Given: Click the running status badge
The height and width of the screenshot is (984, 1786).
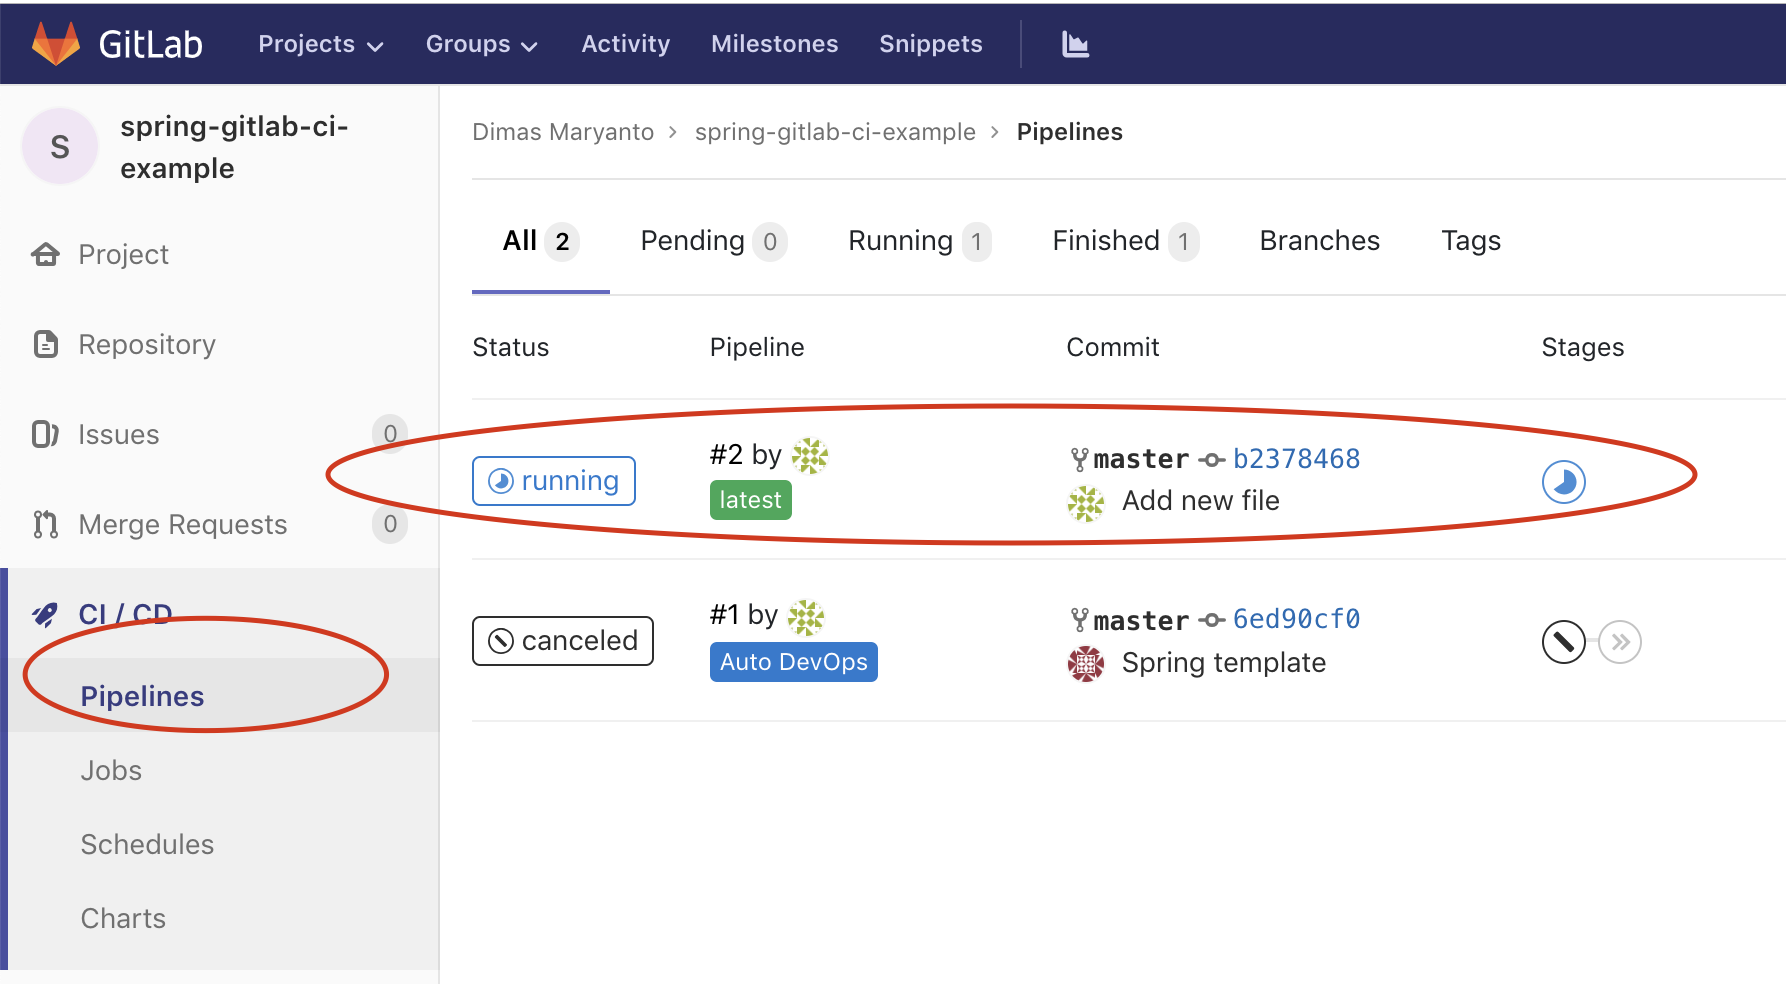Looking at the screenshot, I should point(554,481).
